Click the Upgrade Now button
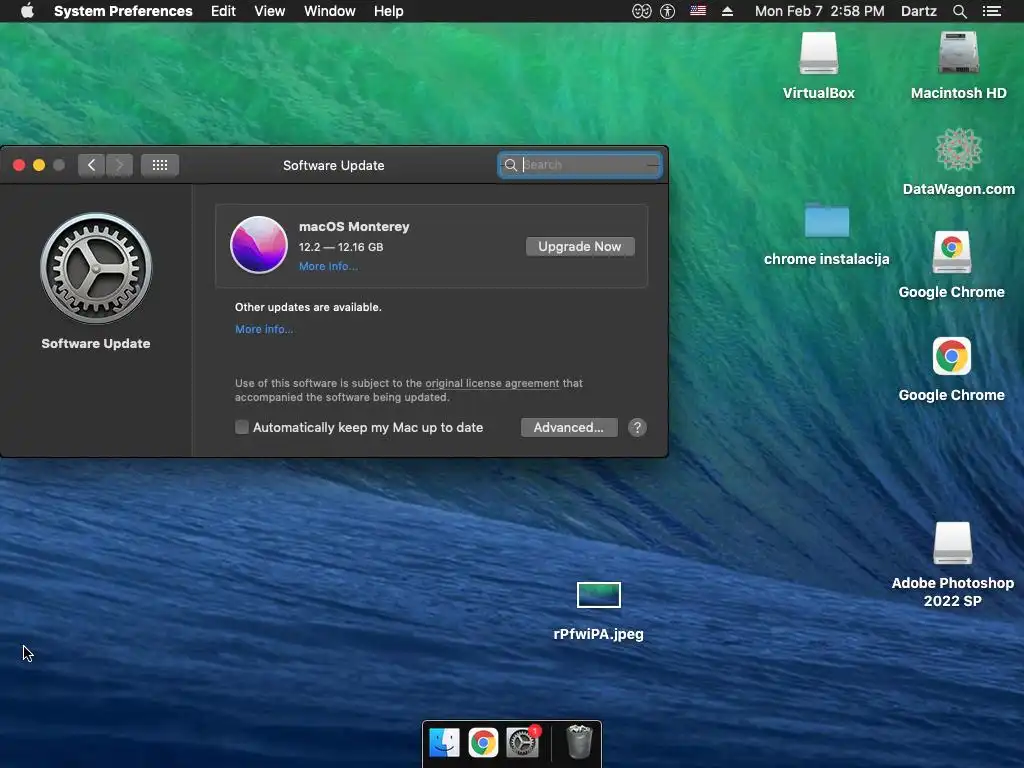Viewport: 1024px width, 768px height. click(x=580, y=246)
